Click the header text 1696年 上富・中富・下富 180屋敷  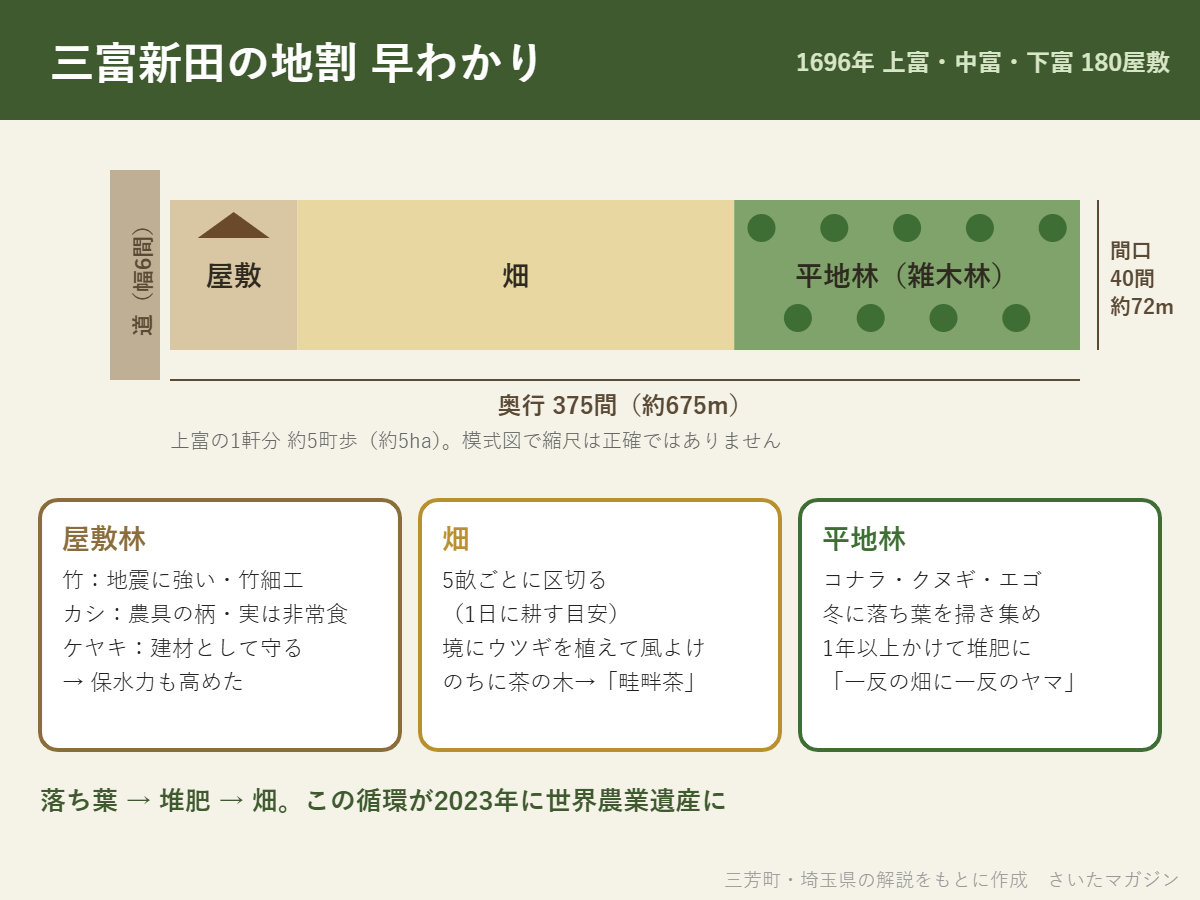click(x=983, y=62)
